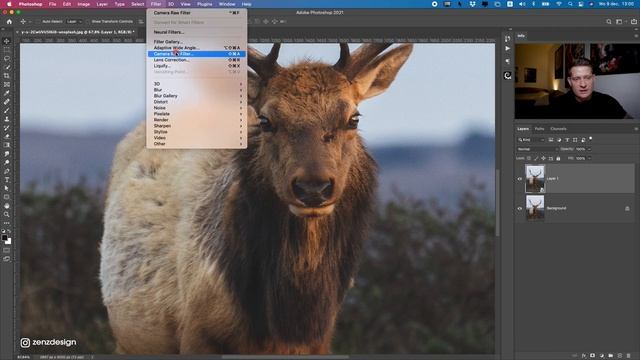The image size is (640, 360).
Task: Click lock position icon in Layers panel
Action: 543,158
